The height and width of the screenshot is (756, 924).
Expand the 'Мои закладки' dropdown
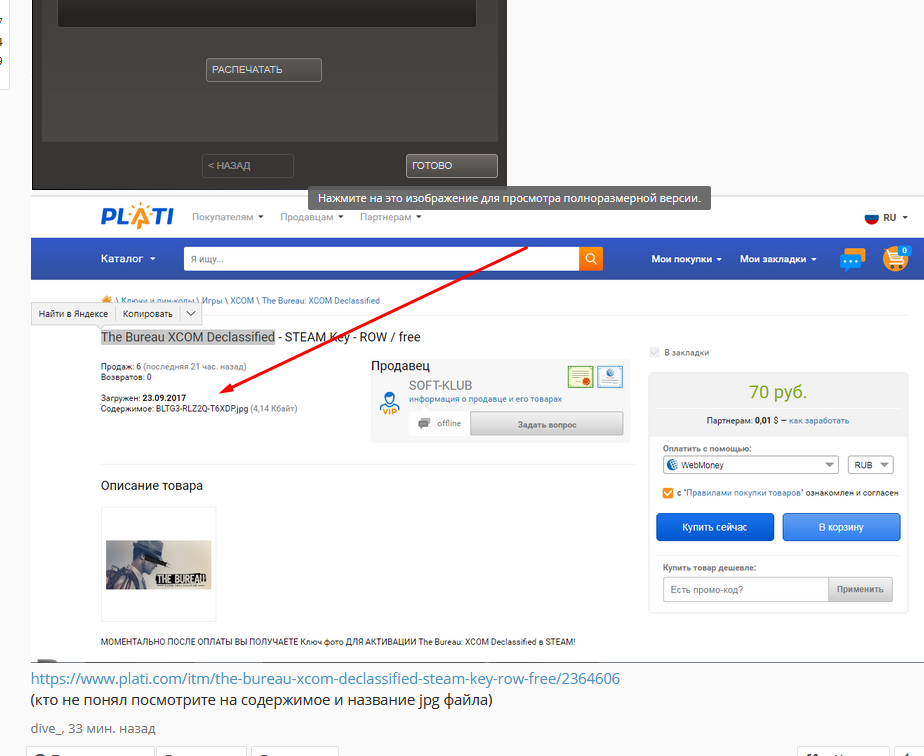point(778,259)
